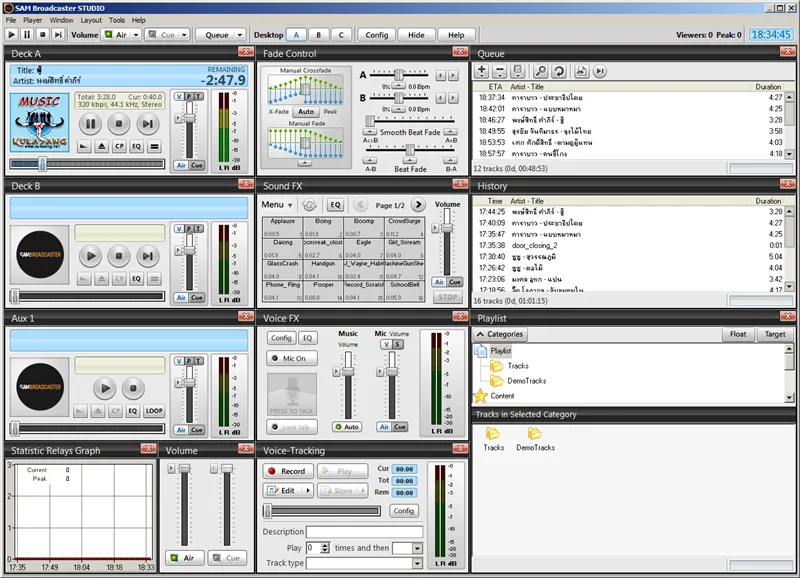Toggle Air in the Volume panel
The height and width of the screenshot is (578, 800).
[x=184, y=558]
